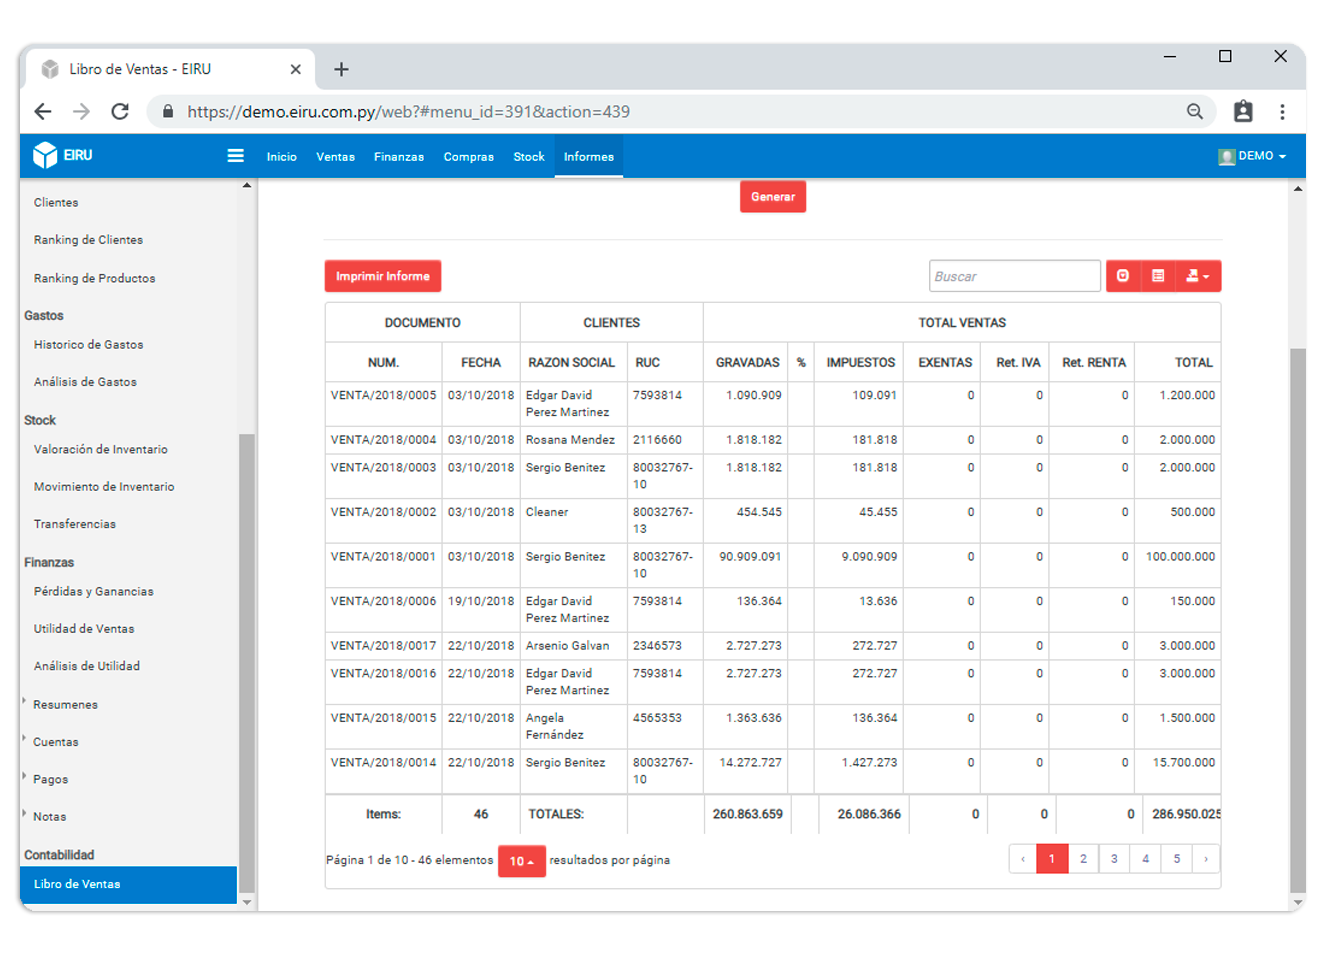Viewport: 1326px width, 970px height.
Task: Open Ranking de Clientes
Action: [88, 240]
